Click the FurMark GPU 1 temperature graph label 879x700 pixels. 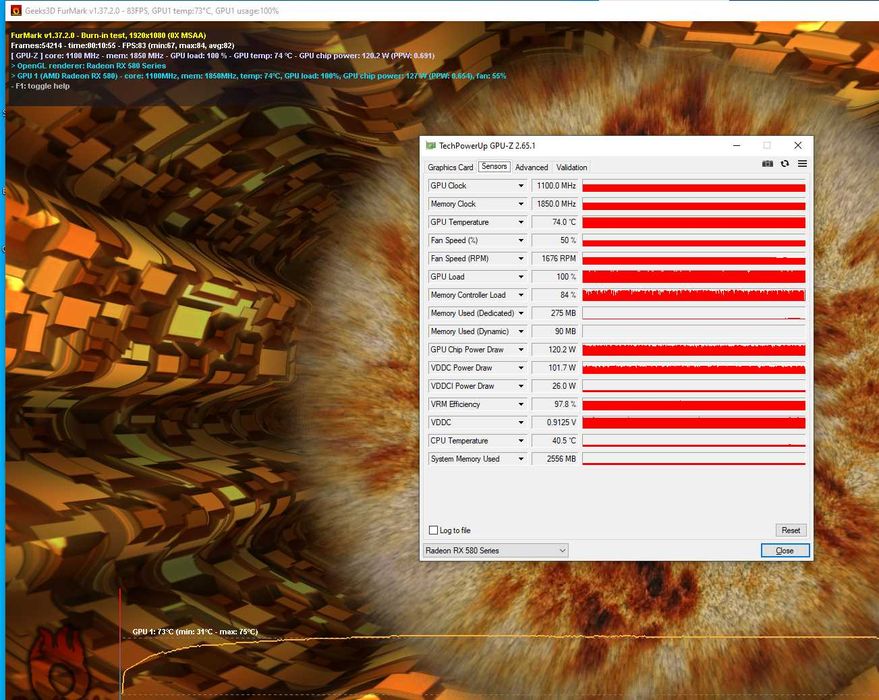(195, 632)
